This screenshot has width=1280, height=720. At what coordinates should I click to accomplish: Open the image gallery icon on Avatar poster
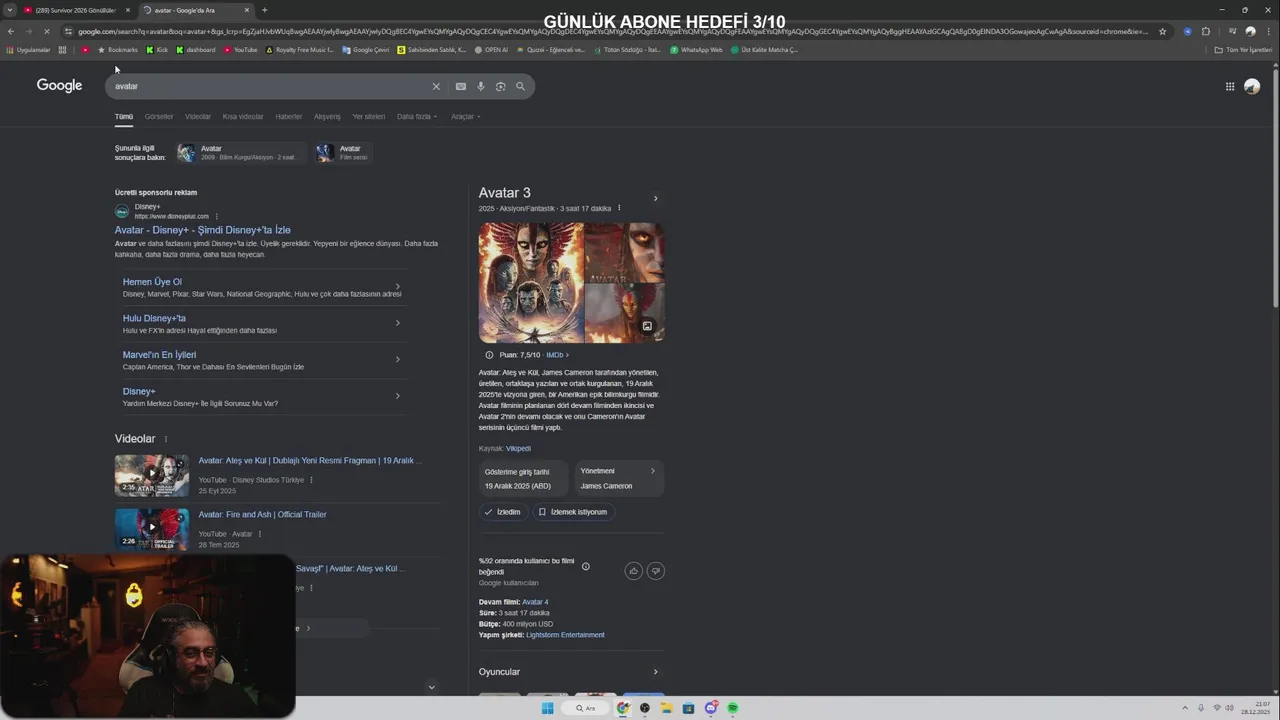647,326
